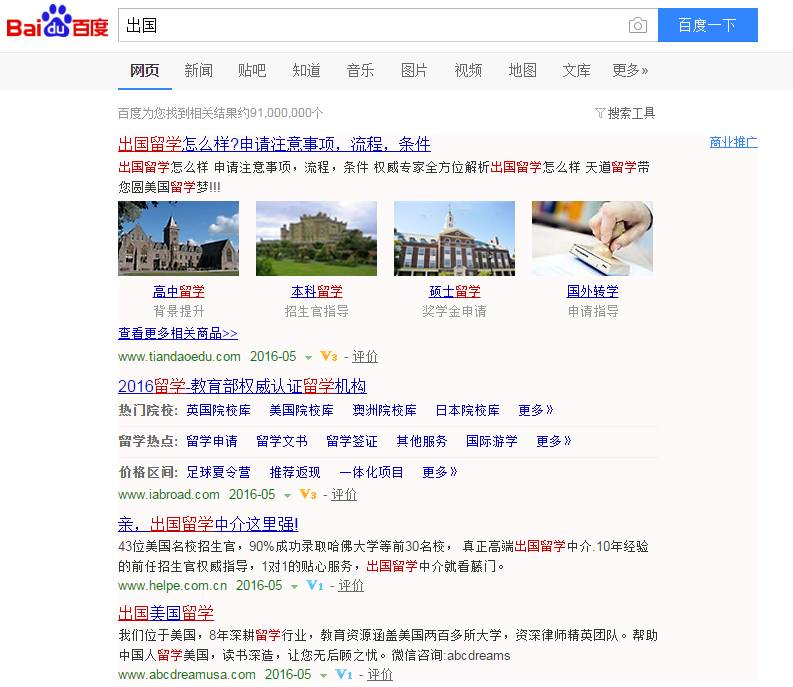Expand 更多» in 价格区间 row
The width and height of the screenshot is (793, 687).
click(x=439, y=473)
